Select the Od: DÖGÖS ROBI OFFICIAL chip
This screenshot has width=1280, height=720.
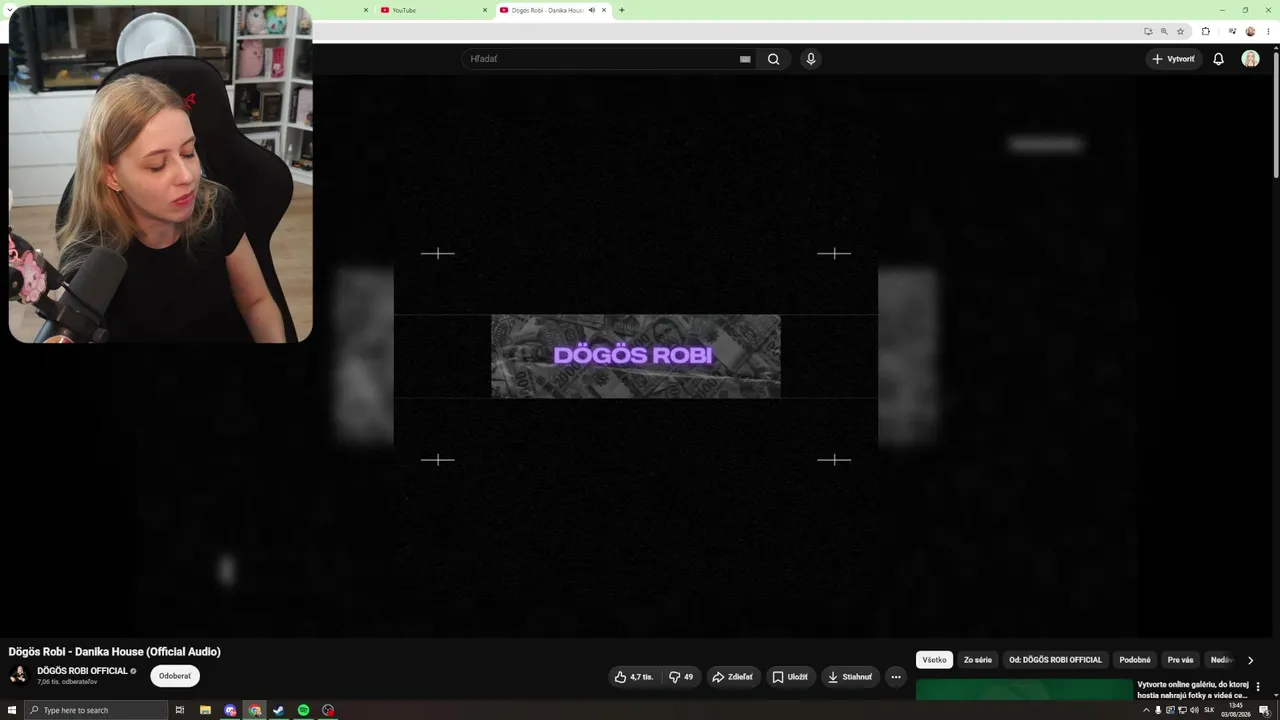tap(1055, 660)
